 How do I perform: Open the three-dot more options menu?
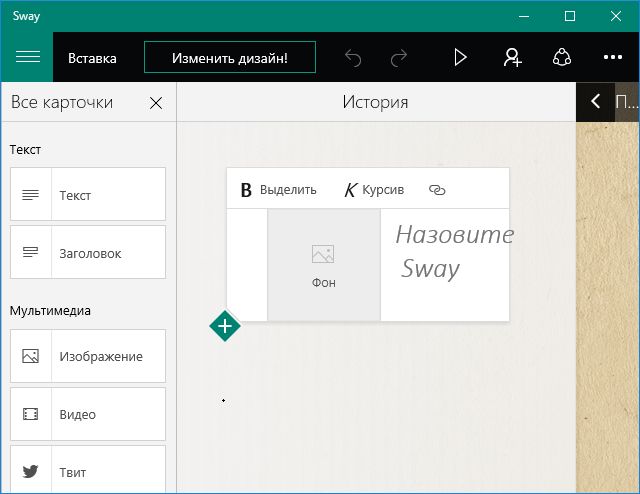pyautogui.click(x=612, y=57)
